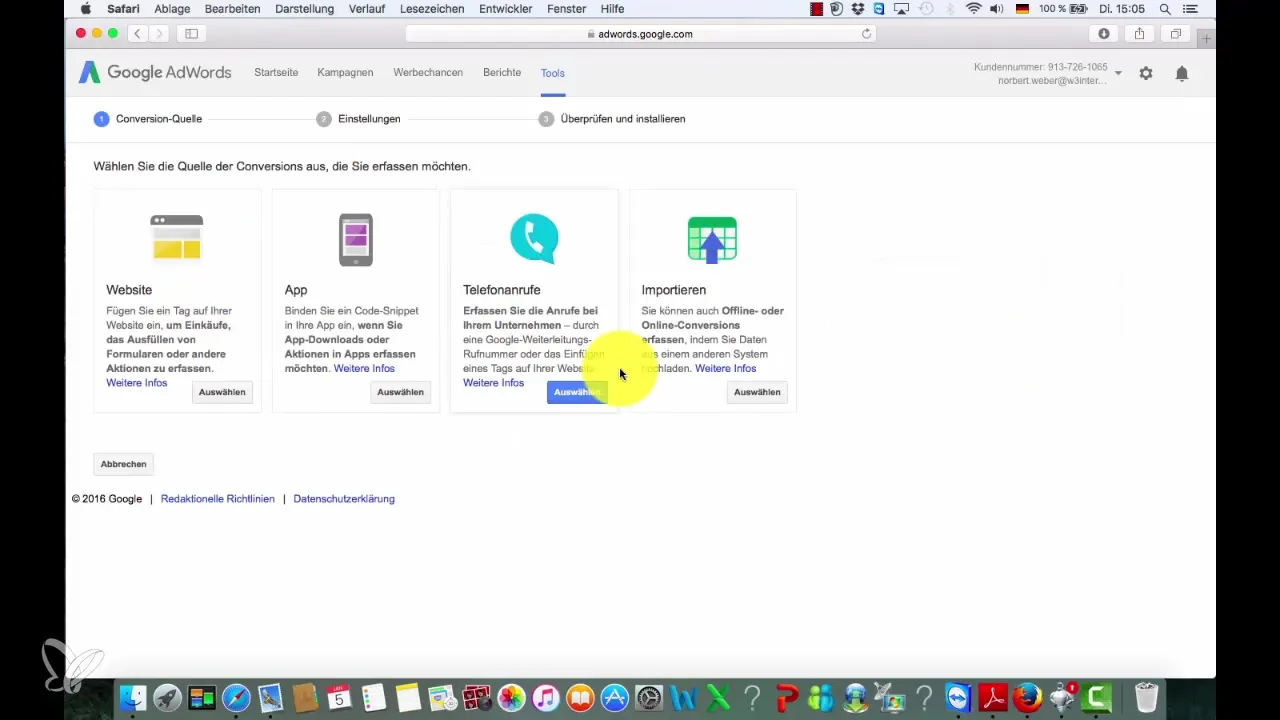Open Finder from the Dock

(133, 698)
